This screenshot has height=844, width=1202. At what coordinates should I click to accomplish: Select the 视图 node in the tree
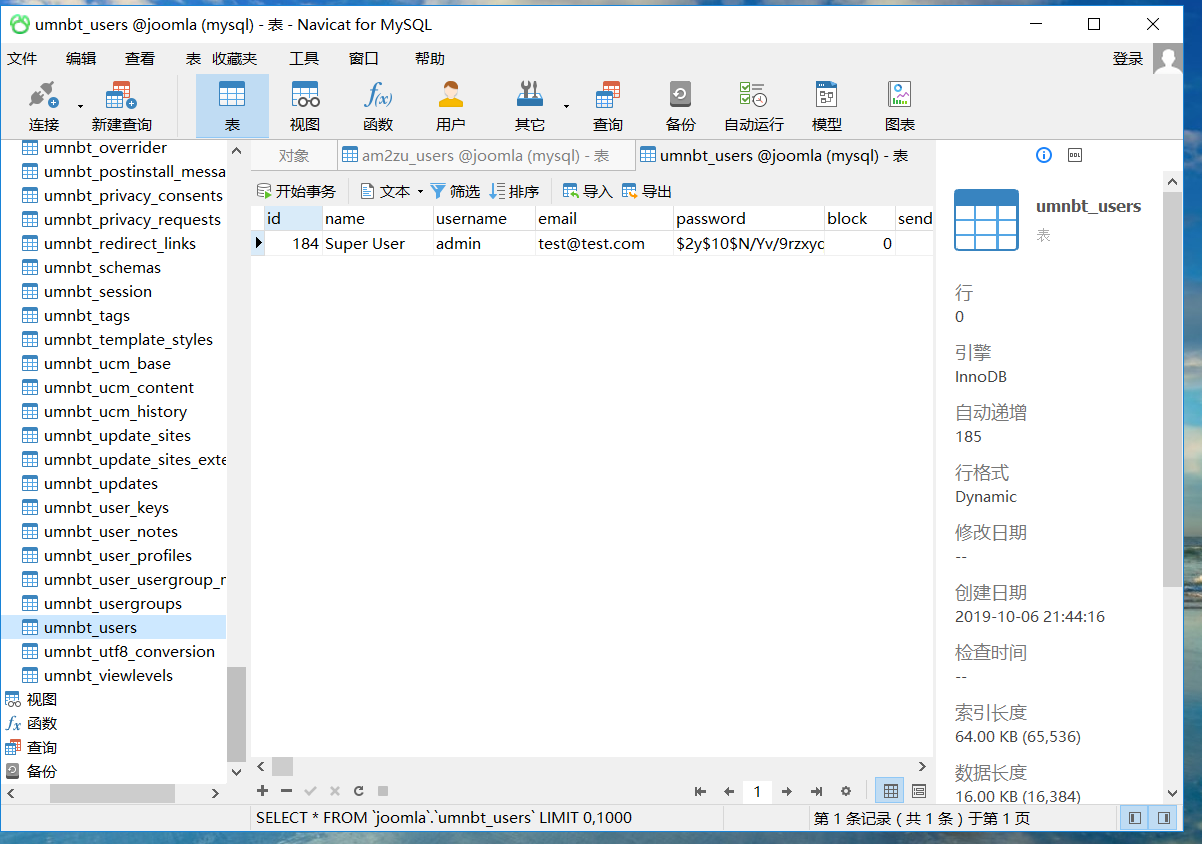coord(42,699)
